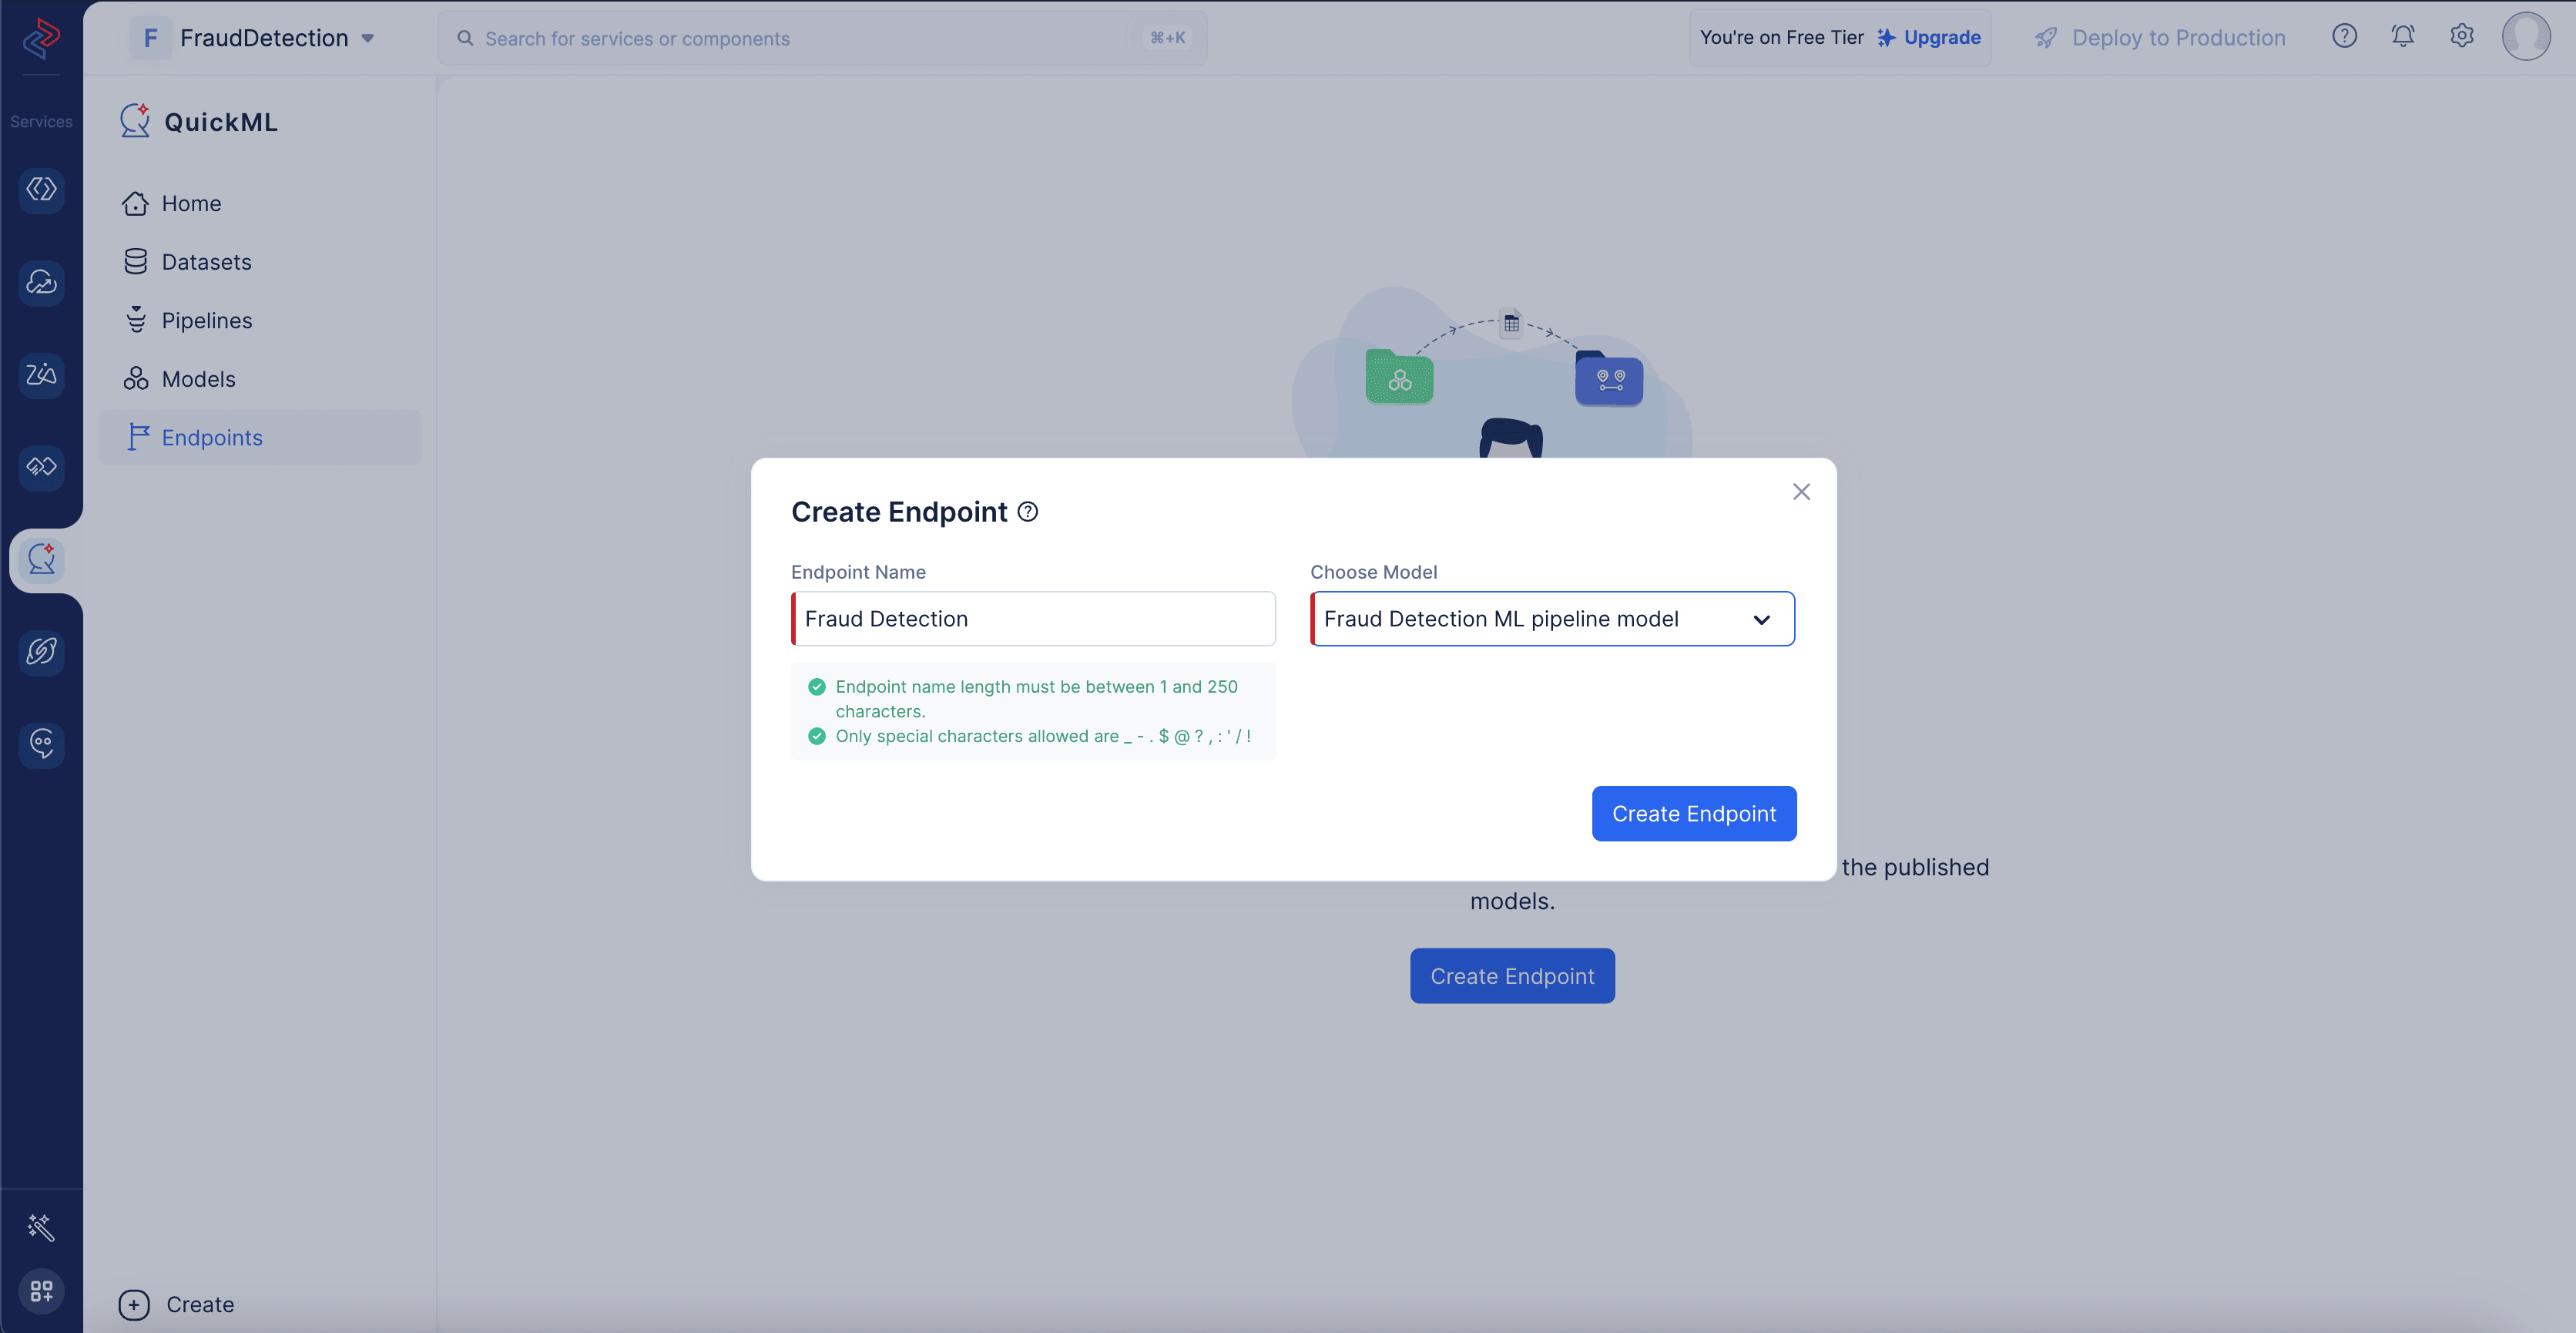Click the close dialog button
The width and height of the screenshot is (2576, 1333).
point(1801,492)
